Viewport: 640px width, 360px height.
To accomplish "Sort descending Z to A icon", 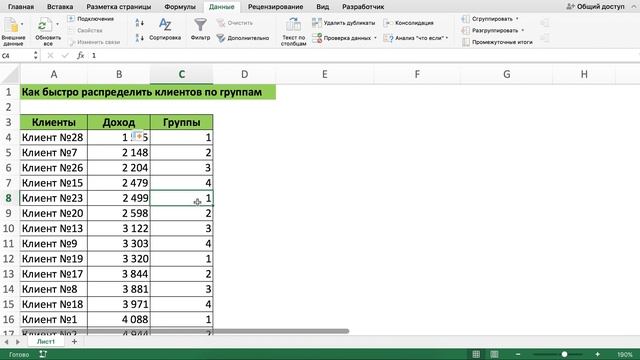I will coord(140,38).
